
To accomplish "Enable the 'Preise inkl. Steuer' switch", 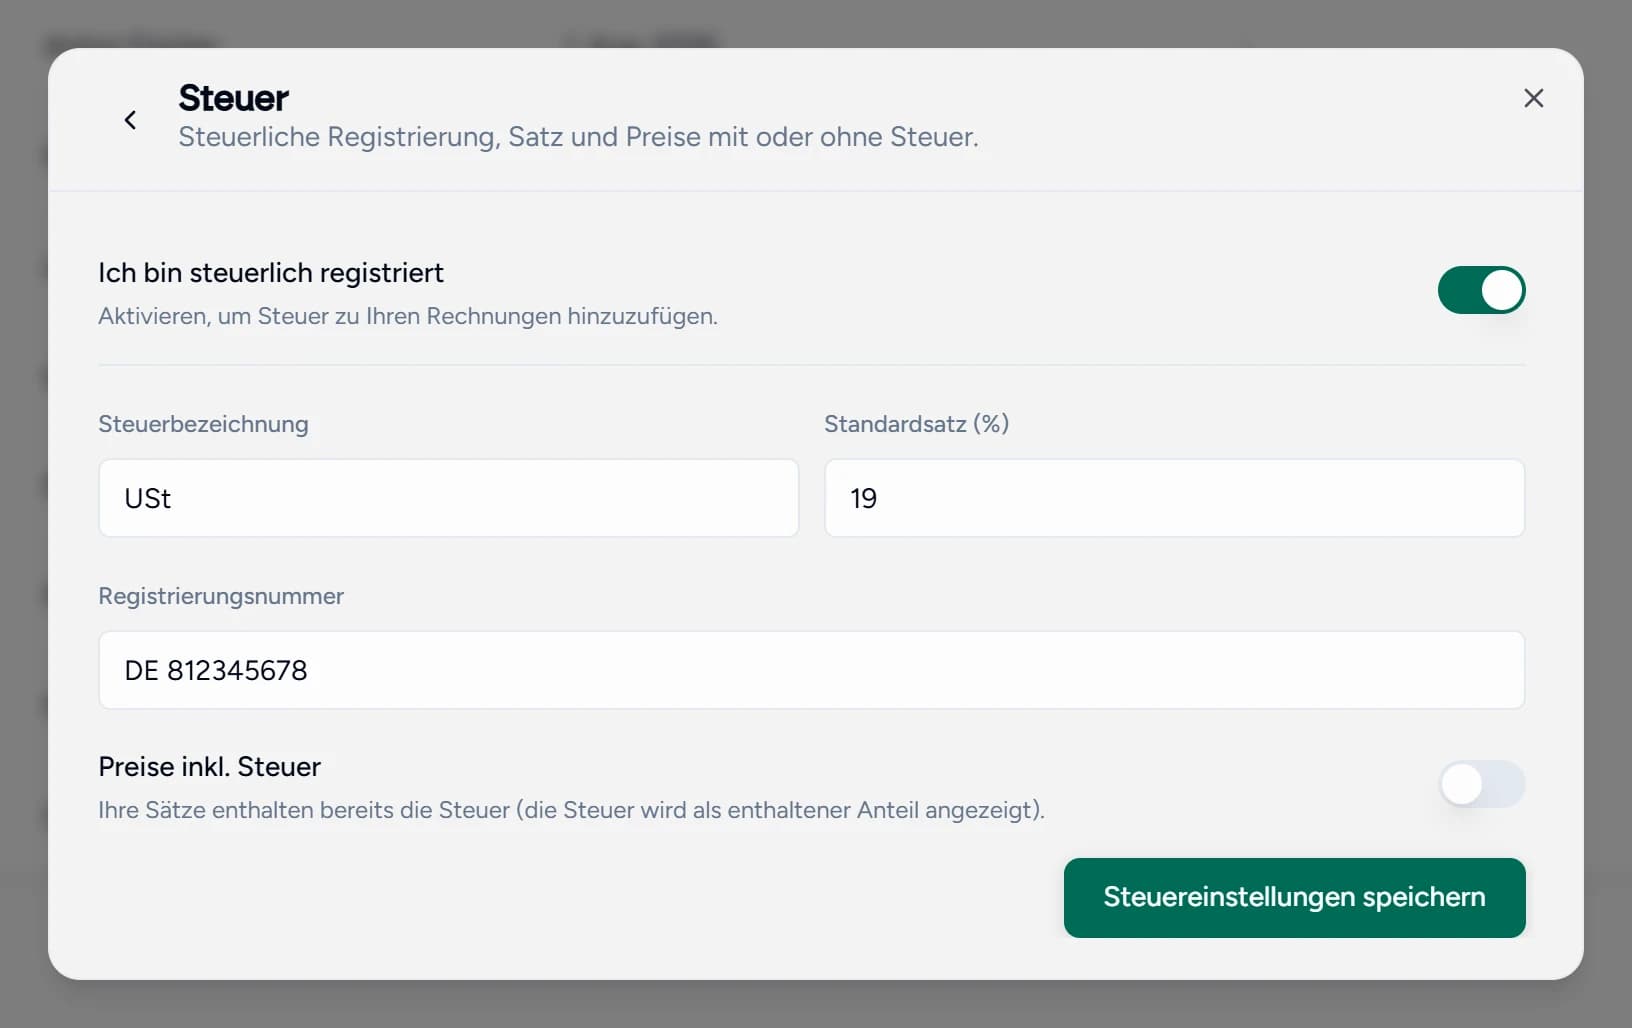I will (x=1481, y=784).
